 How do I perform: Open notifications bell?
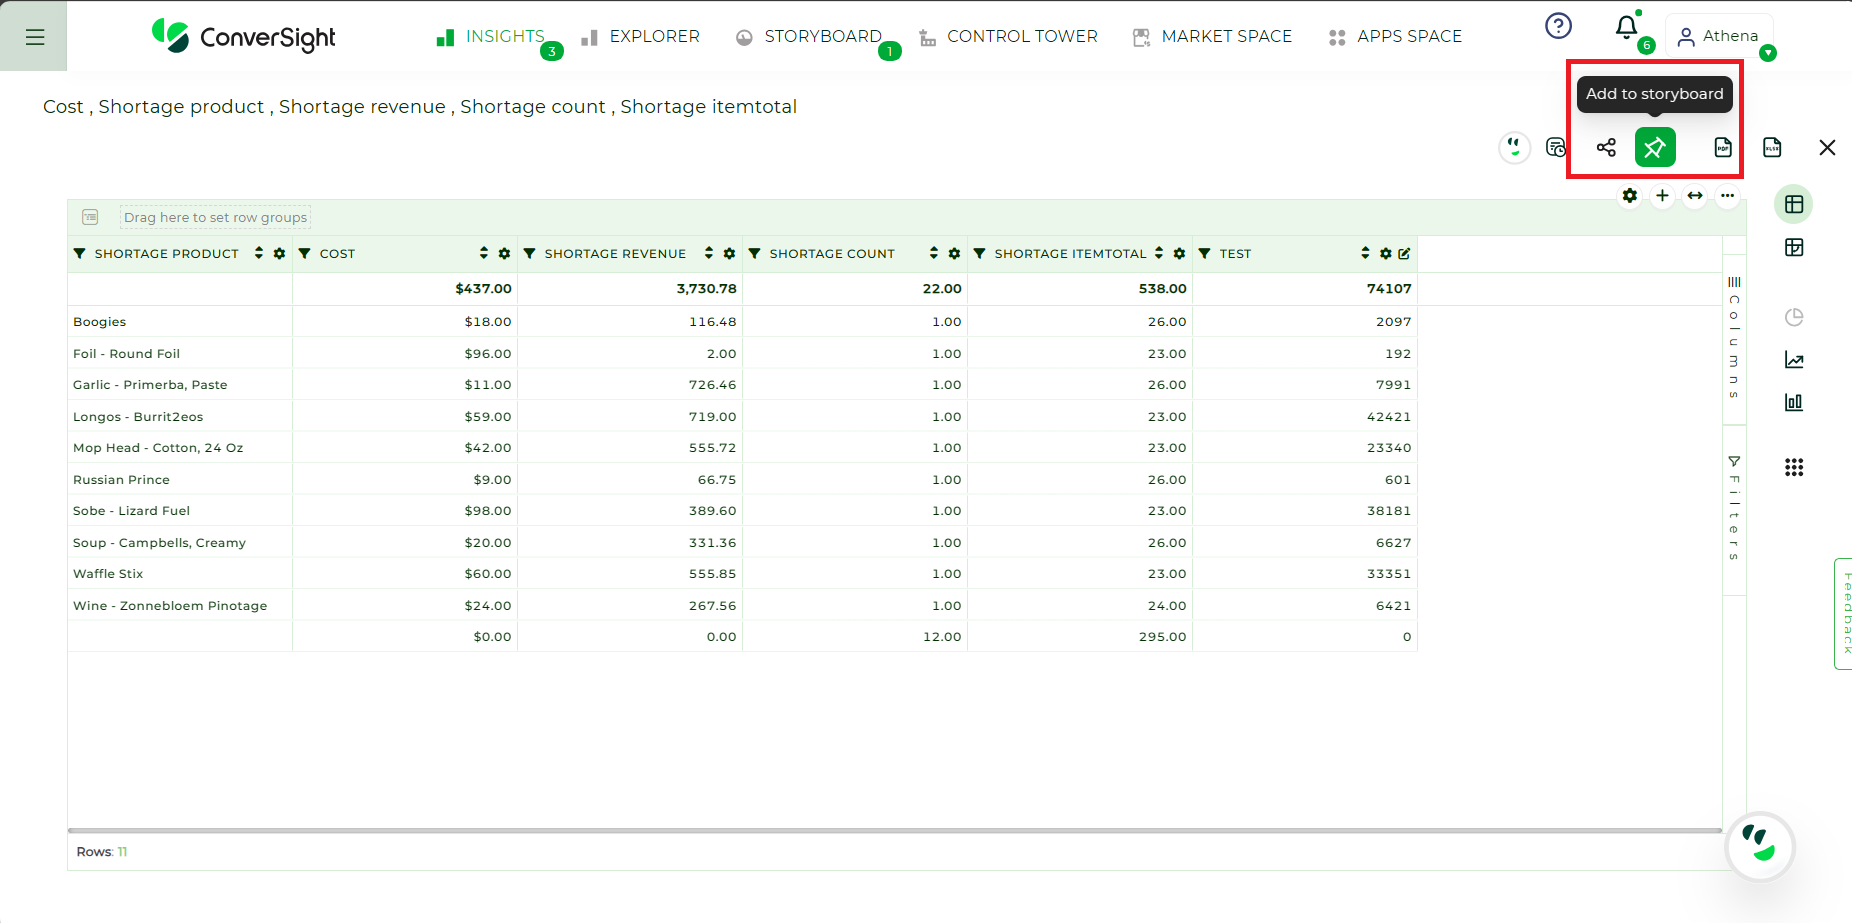pos(1627,28)
